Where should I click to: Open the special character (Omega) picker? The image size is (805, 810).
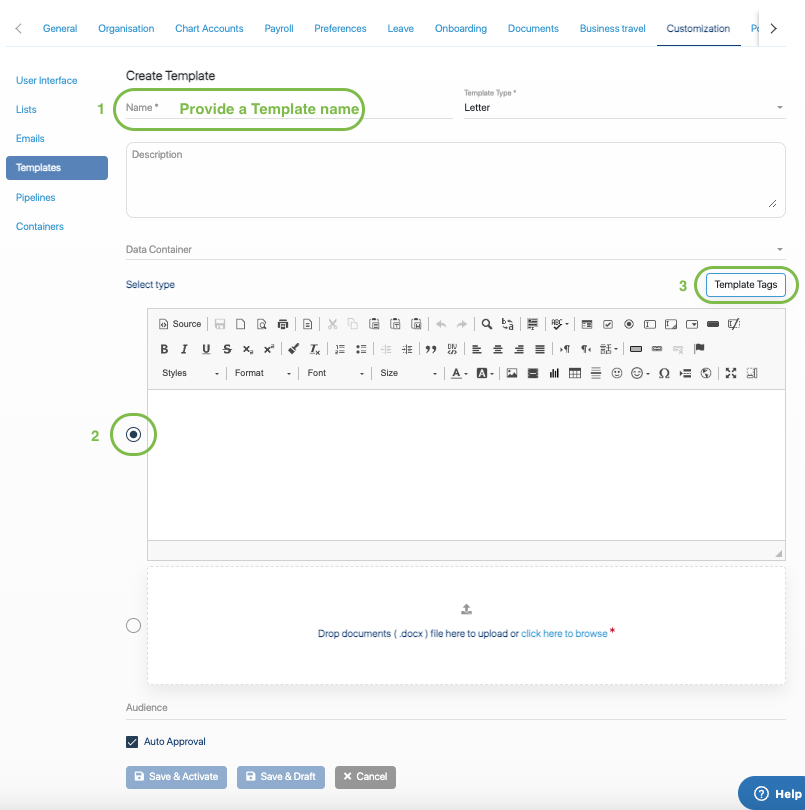(x=664, y=373)
